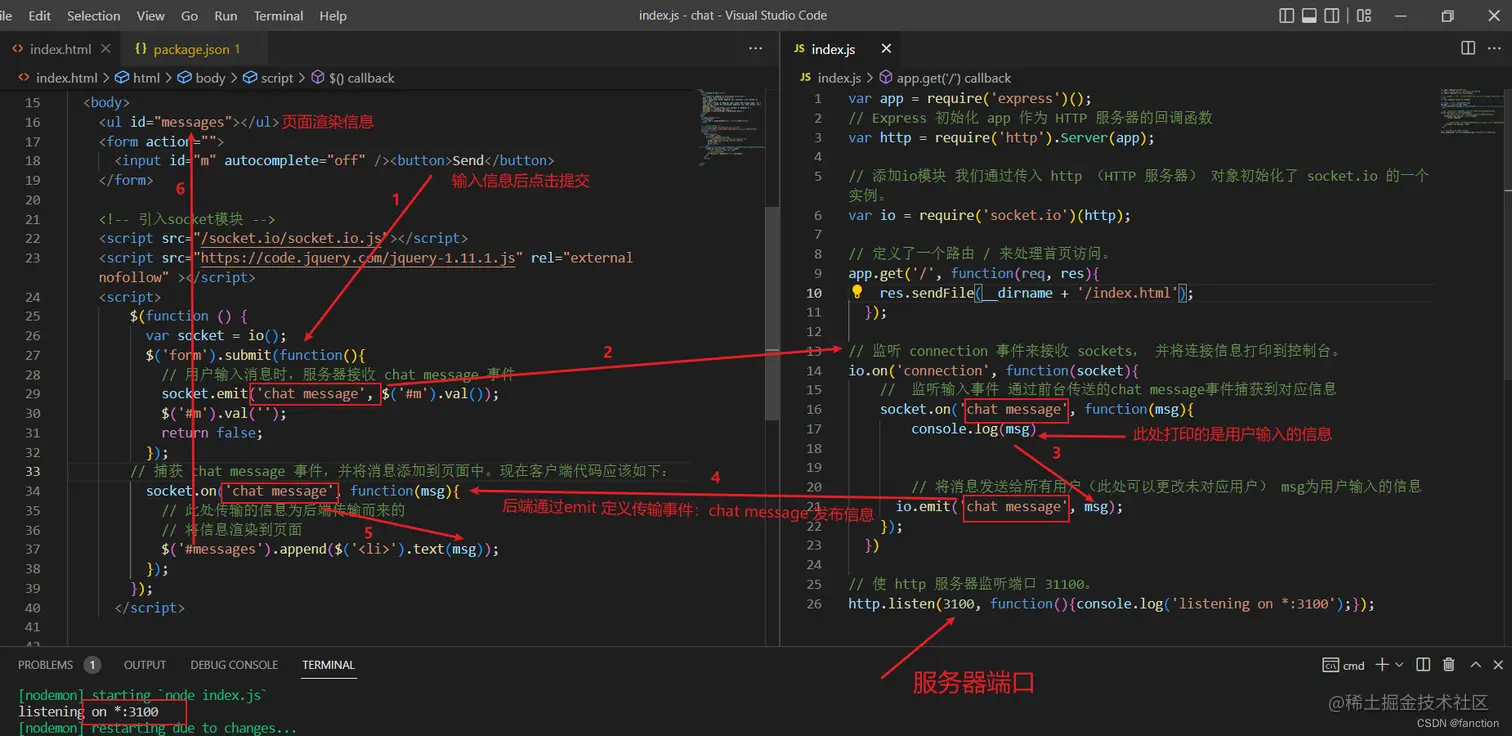Viewport: 1512px width, 736px height.
Task: Open the Help menu
Action: click(333, 16)
